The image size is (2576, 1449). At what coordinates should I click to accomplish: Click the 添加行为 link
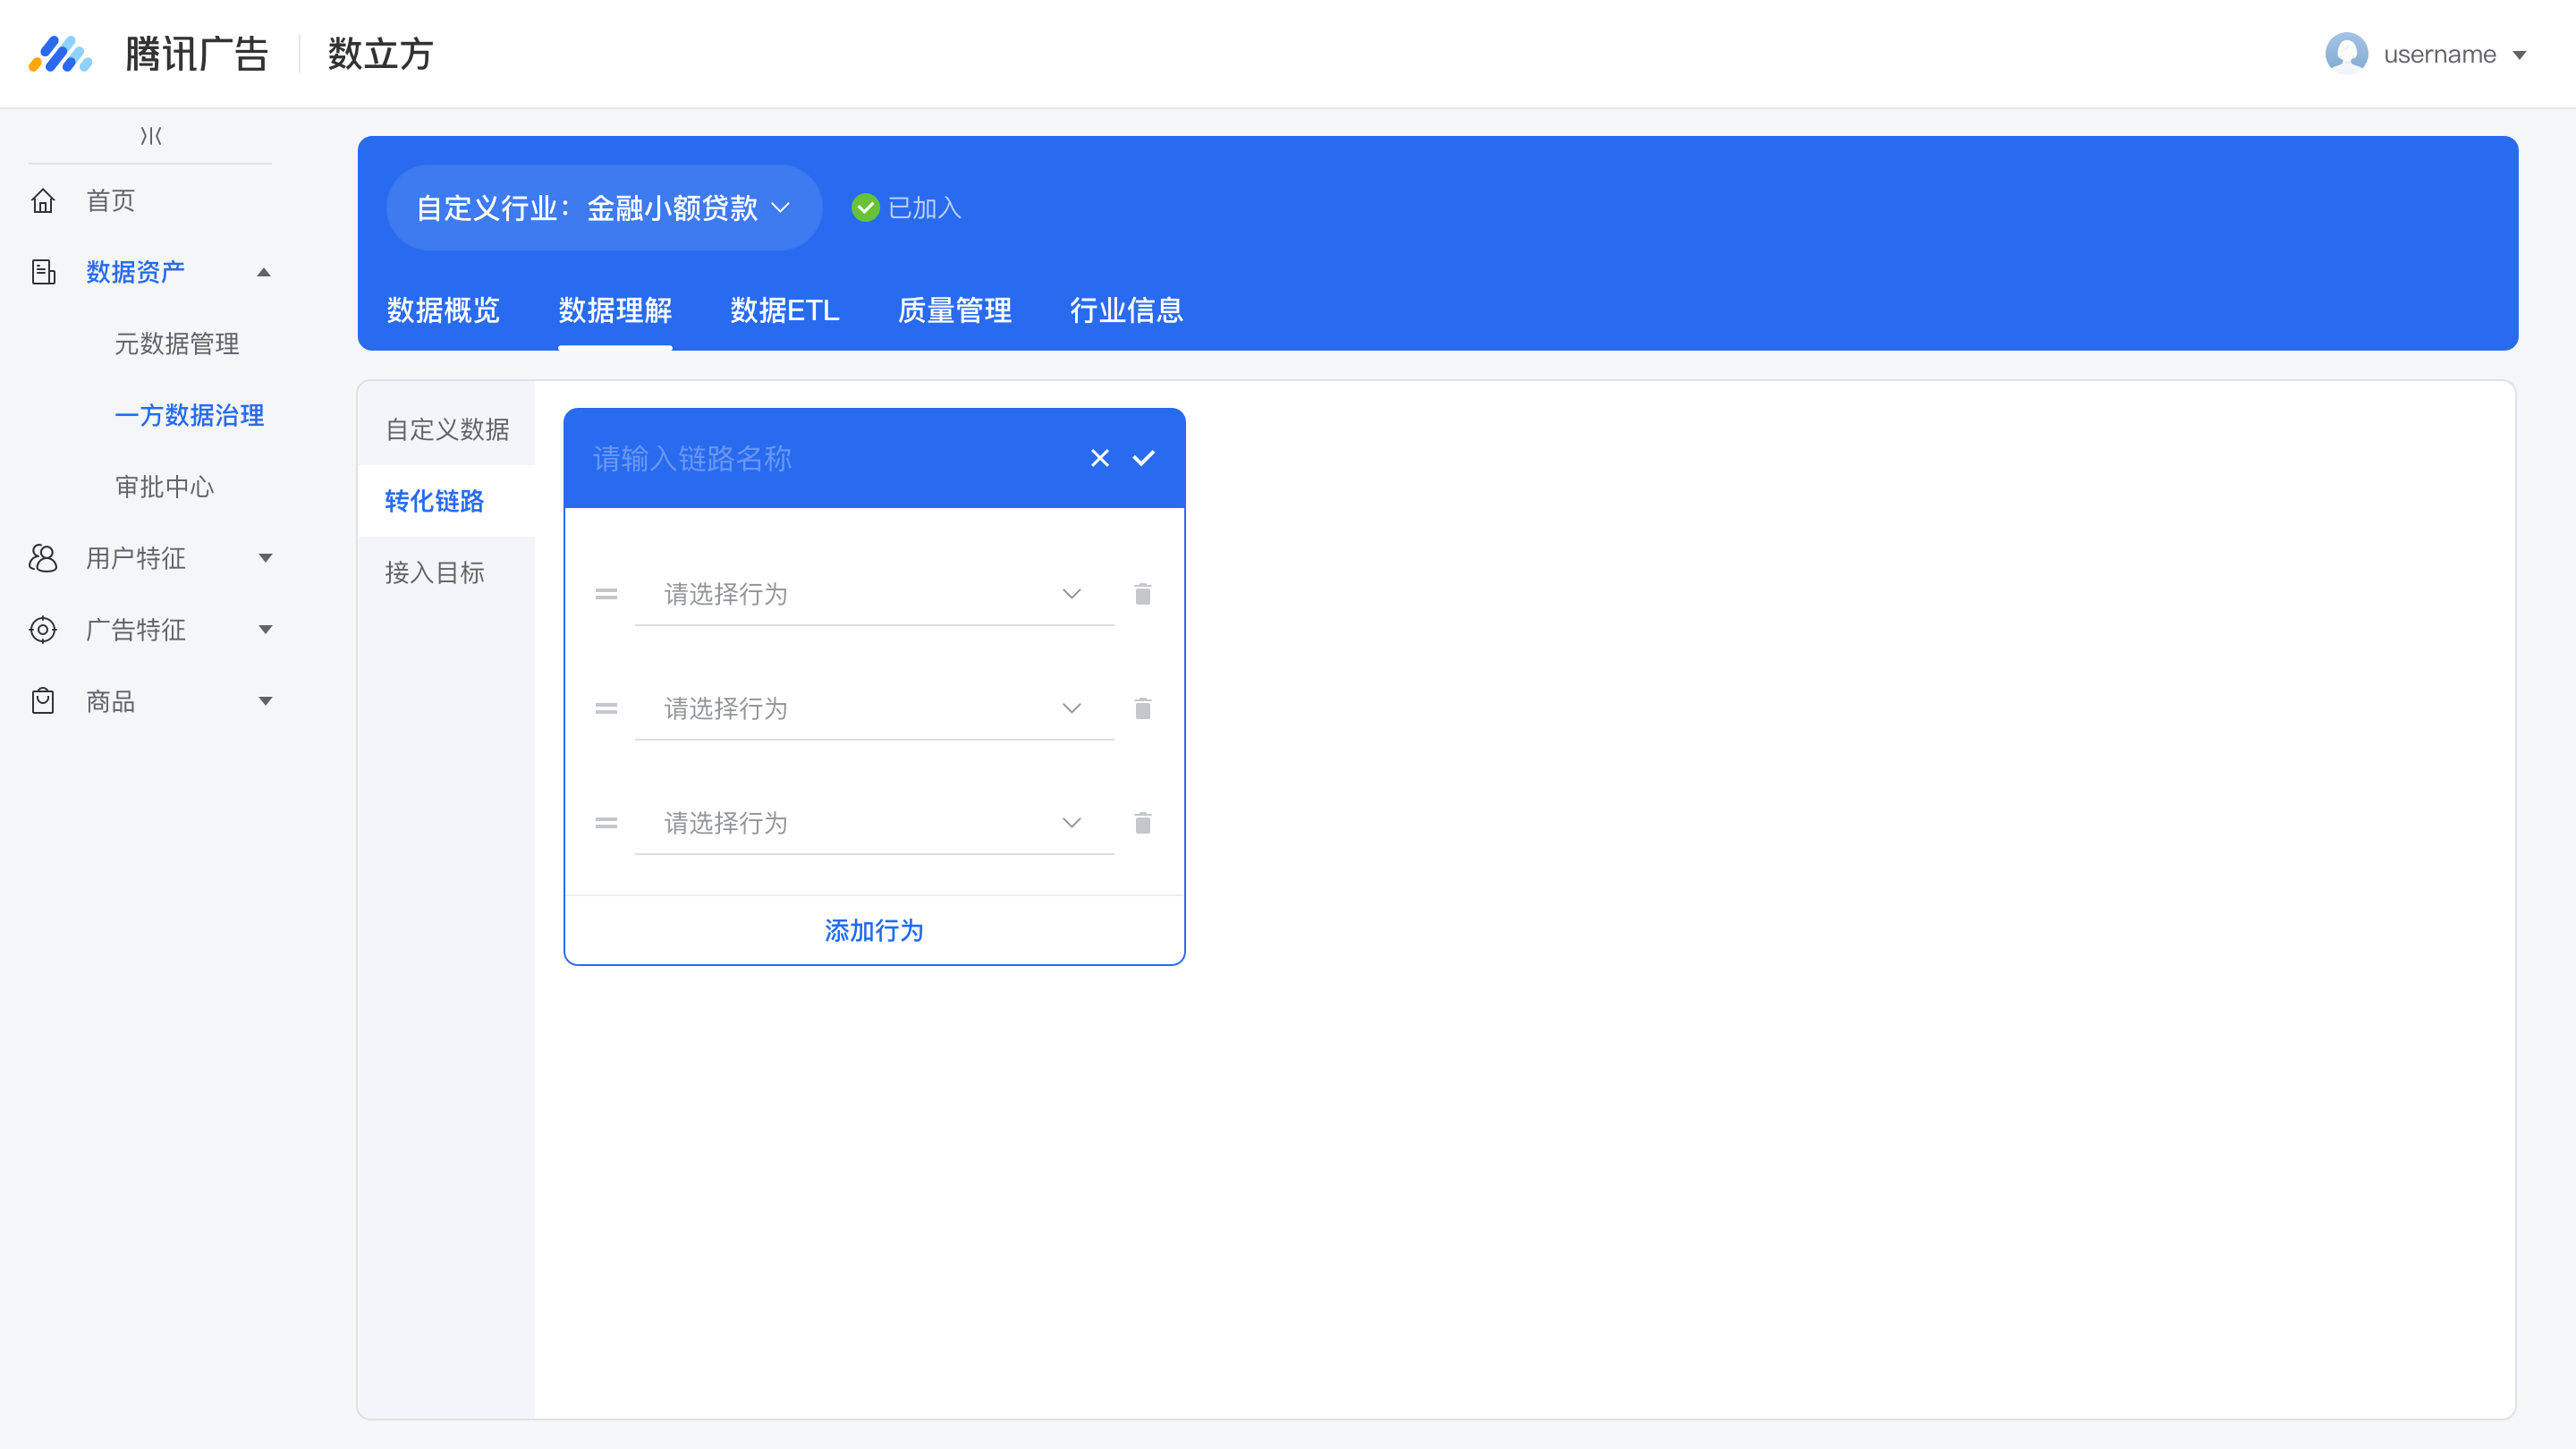pyautogui.click(x=874, y=931)
